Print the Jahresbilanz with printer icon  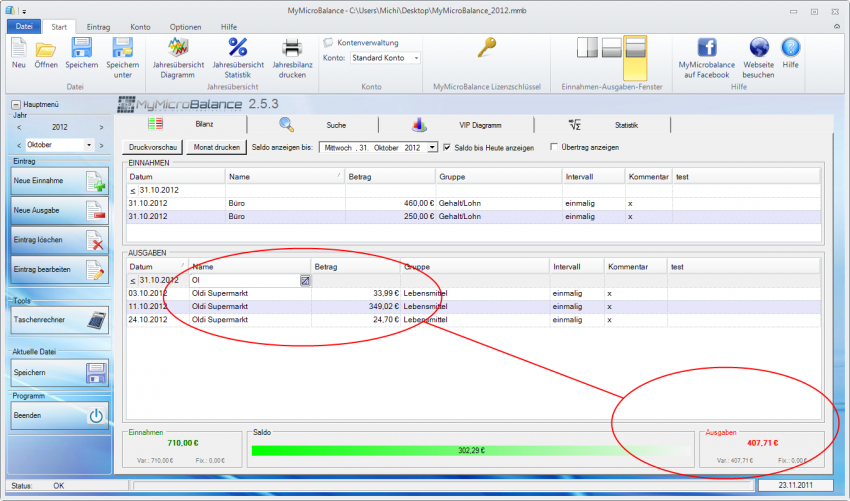coord(291,47)
